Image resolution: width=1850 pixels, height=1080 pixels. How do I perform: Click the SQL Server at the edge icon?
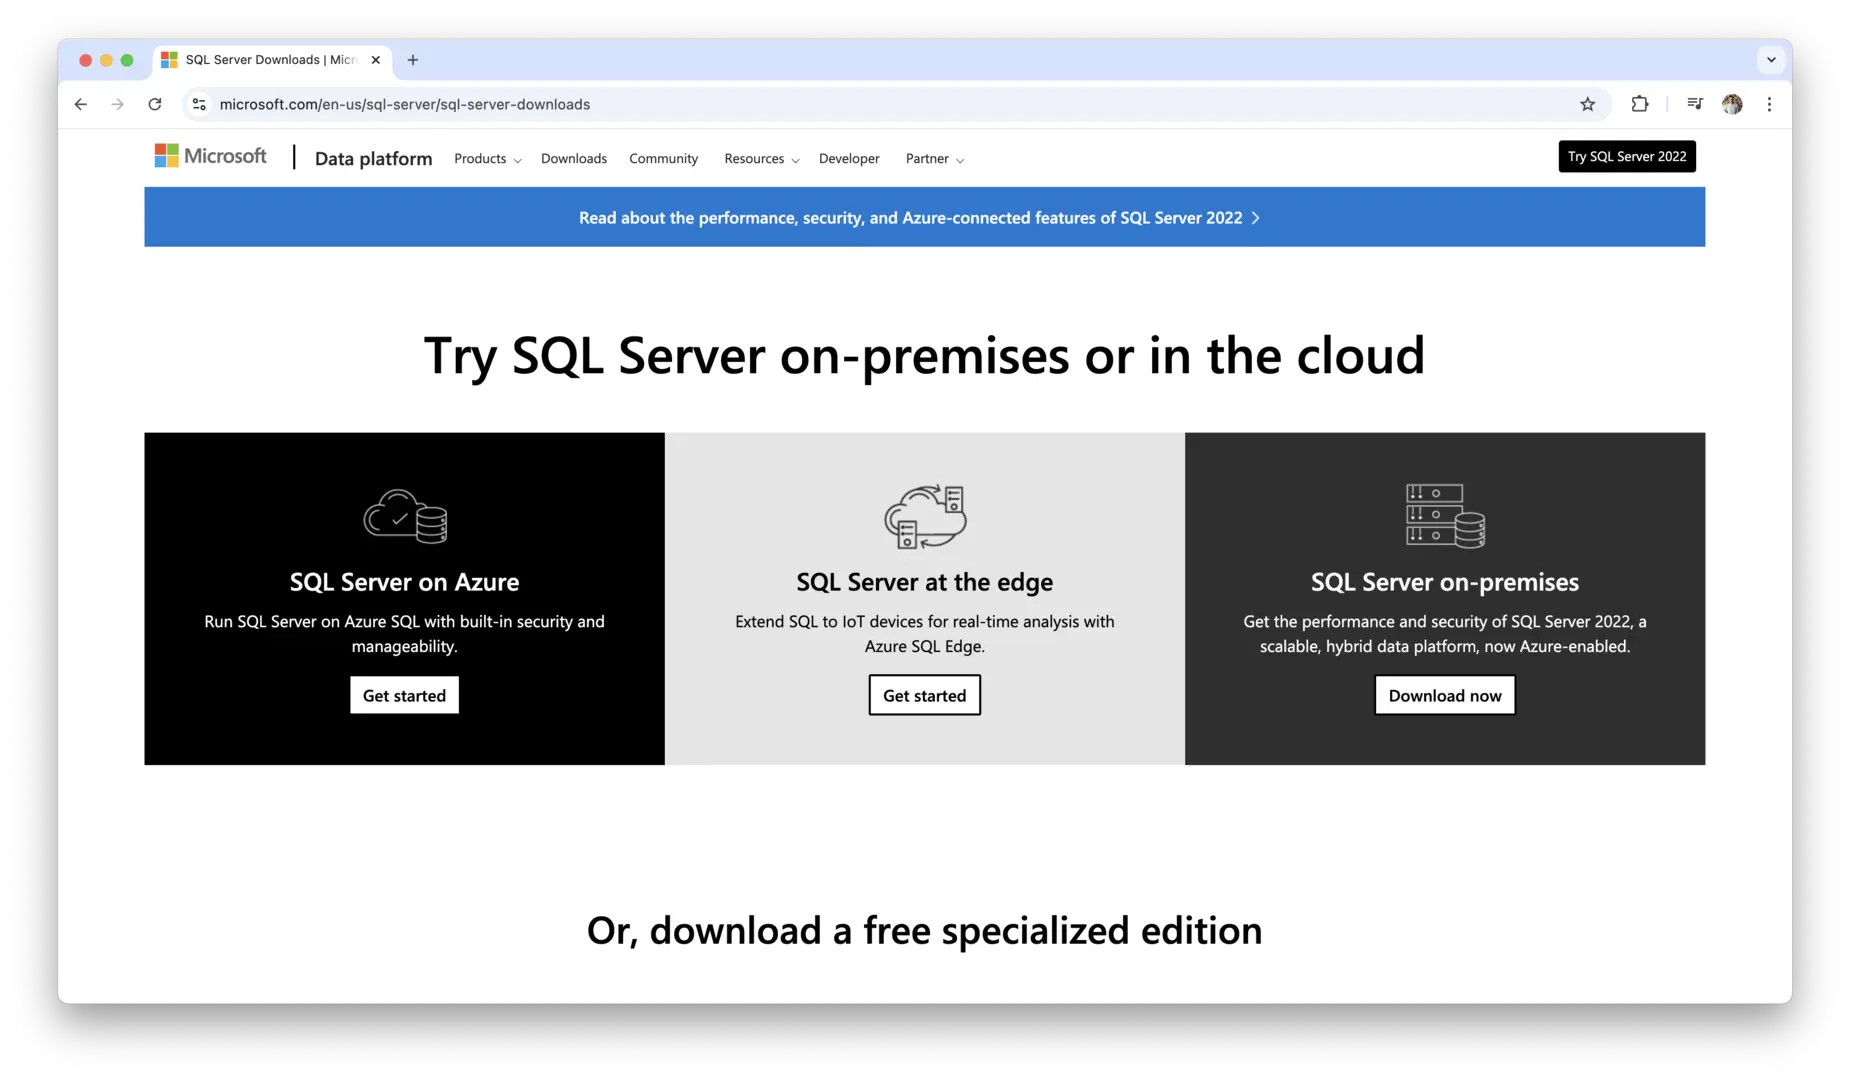point(925,516)
